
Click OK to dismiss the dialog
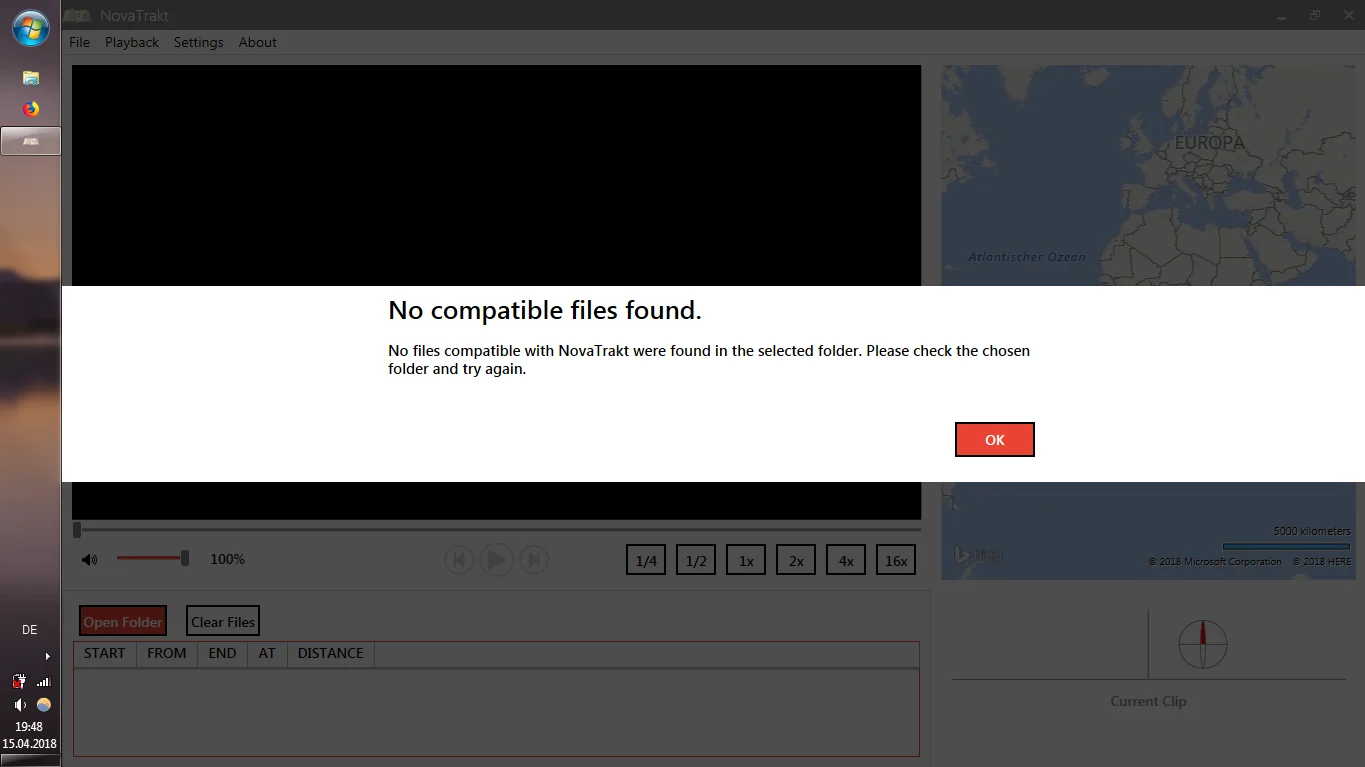[x=994, y=440]
